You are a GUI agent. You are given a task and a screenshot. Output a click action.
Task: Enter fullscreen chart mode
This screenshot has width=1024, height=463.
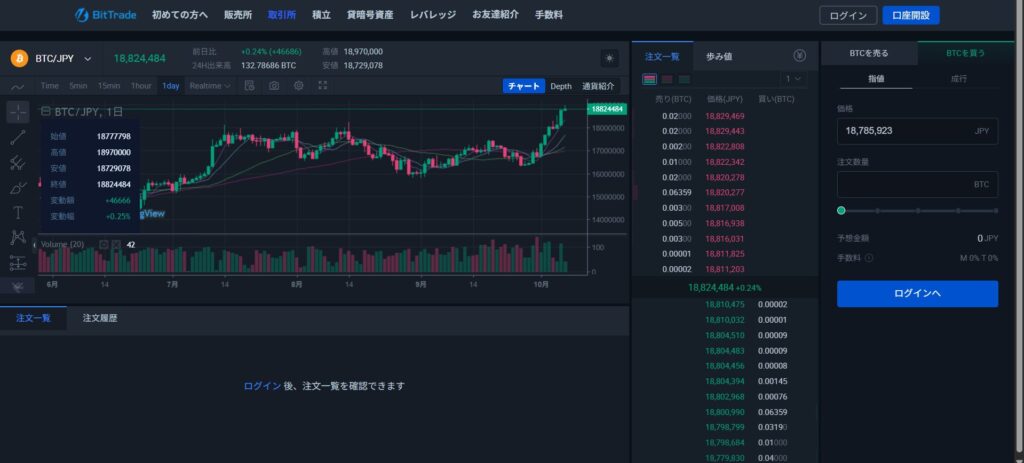[322, 86]
